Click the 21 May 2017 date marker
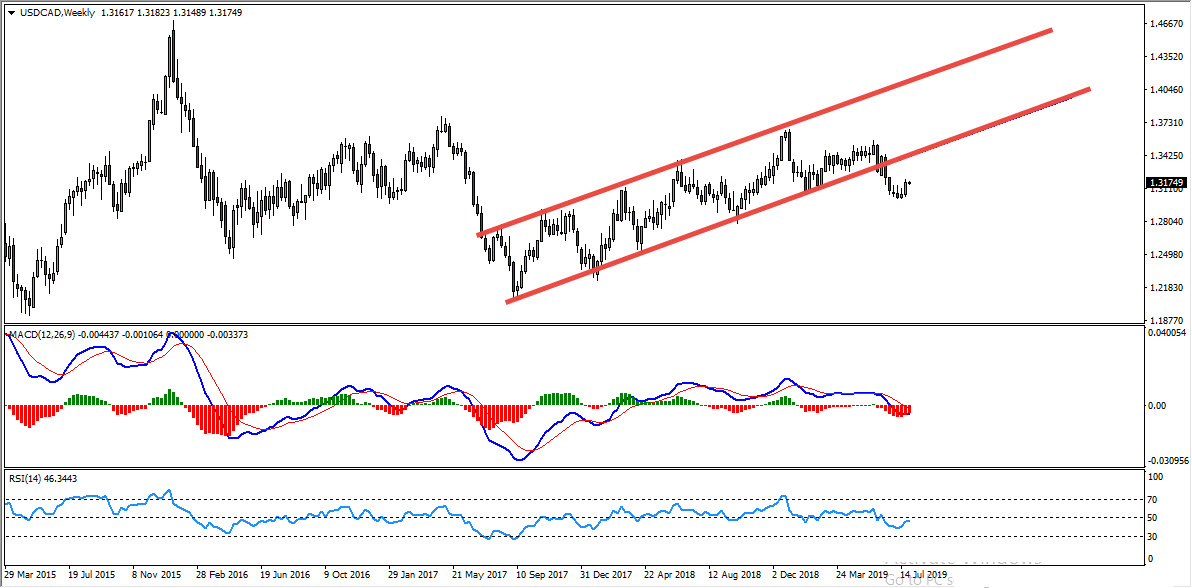Screen dimensions: 1192x588 [480, 576]
